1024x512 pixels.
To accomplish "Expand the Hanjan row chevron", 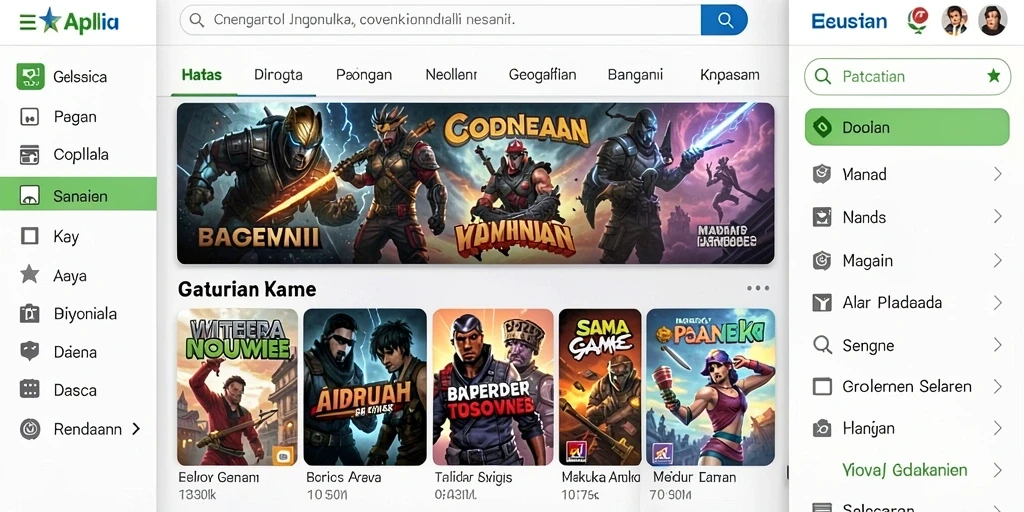I will pyautogui.click(x=997, y=428).
